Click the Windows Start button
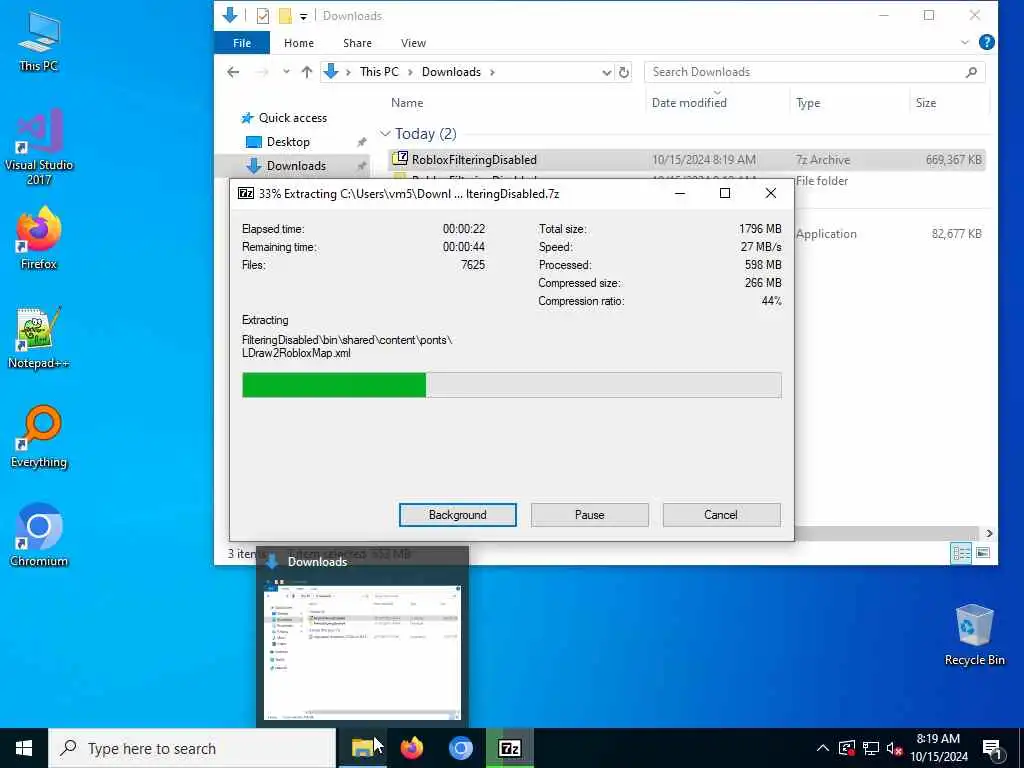The image size is (1024, 768). coord(24,748)
